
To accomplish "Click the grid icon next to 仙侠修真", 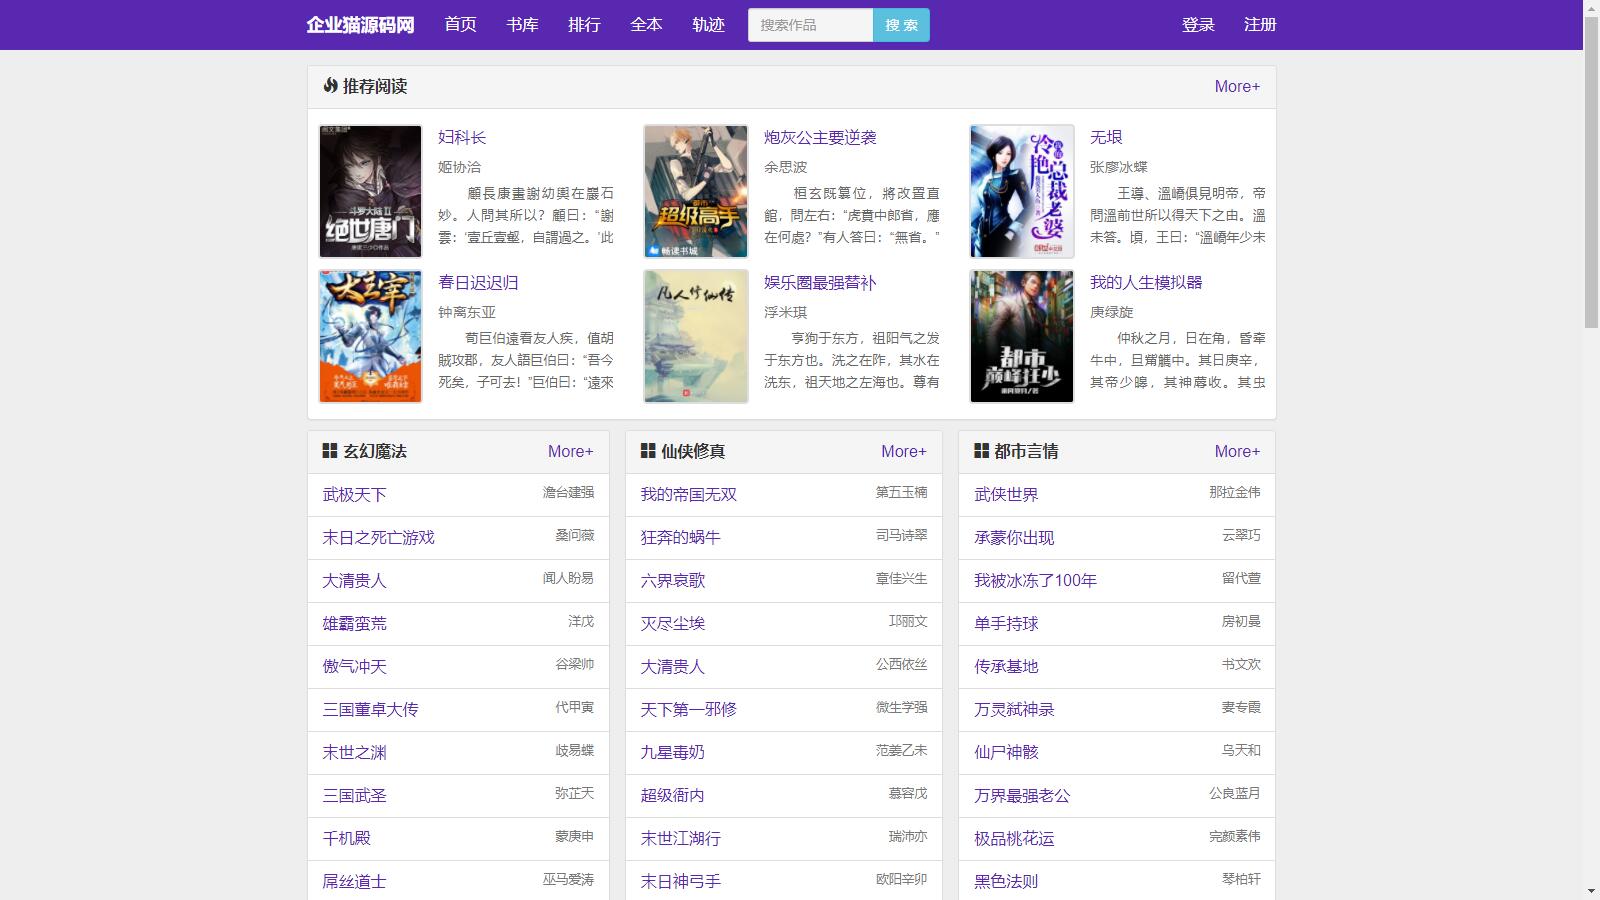I will 647,451.
